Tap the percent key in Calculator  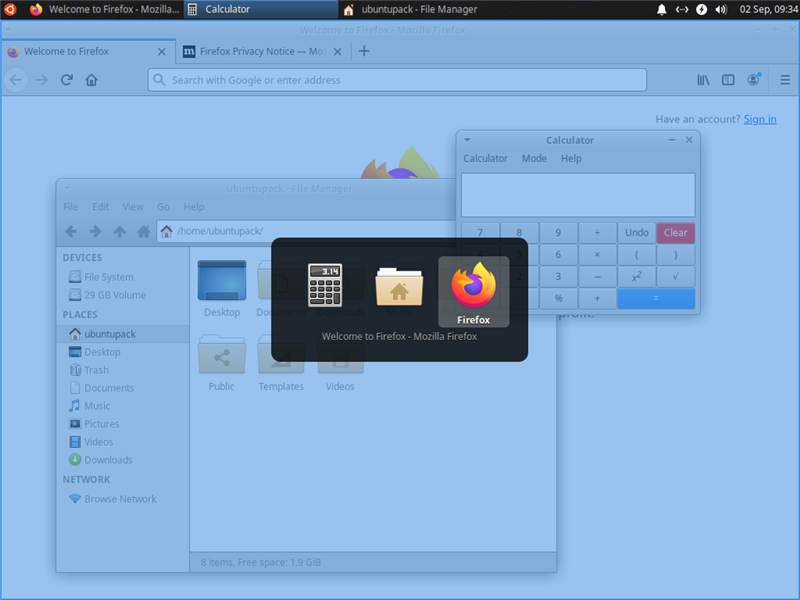point(558,298)
